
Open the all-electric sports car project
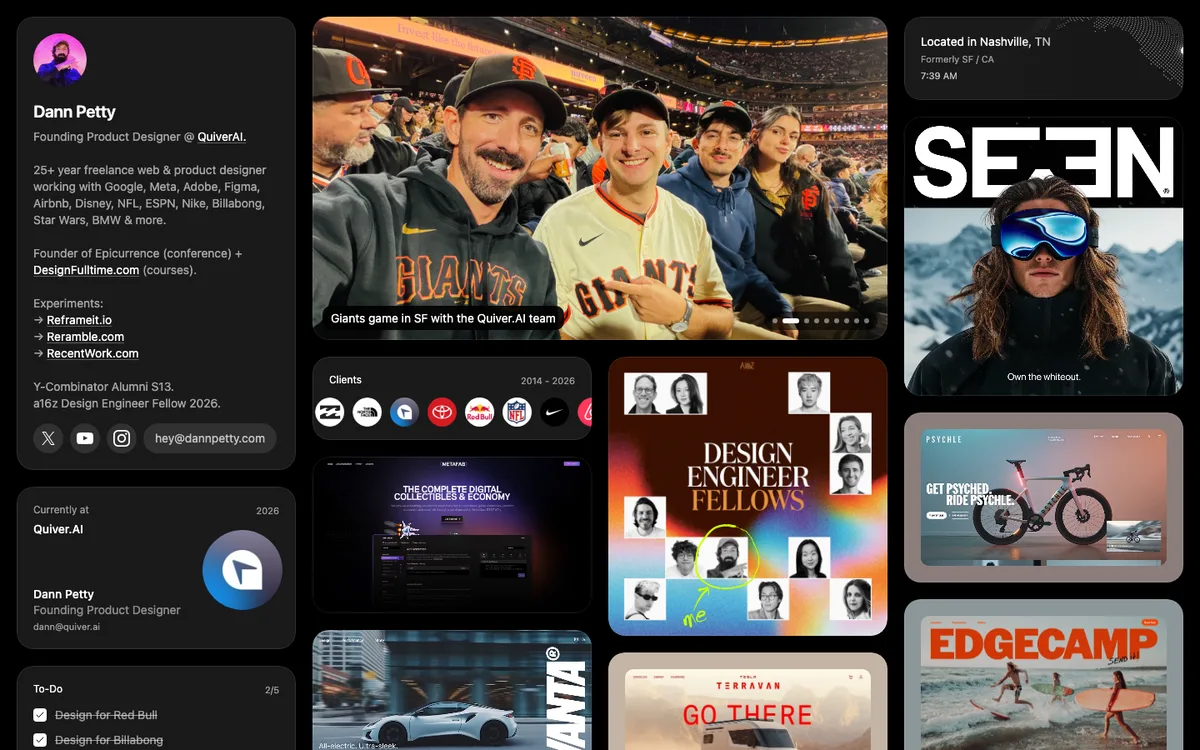point(452,690)
